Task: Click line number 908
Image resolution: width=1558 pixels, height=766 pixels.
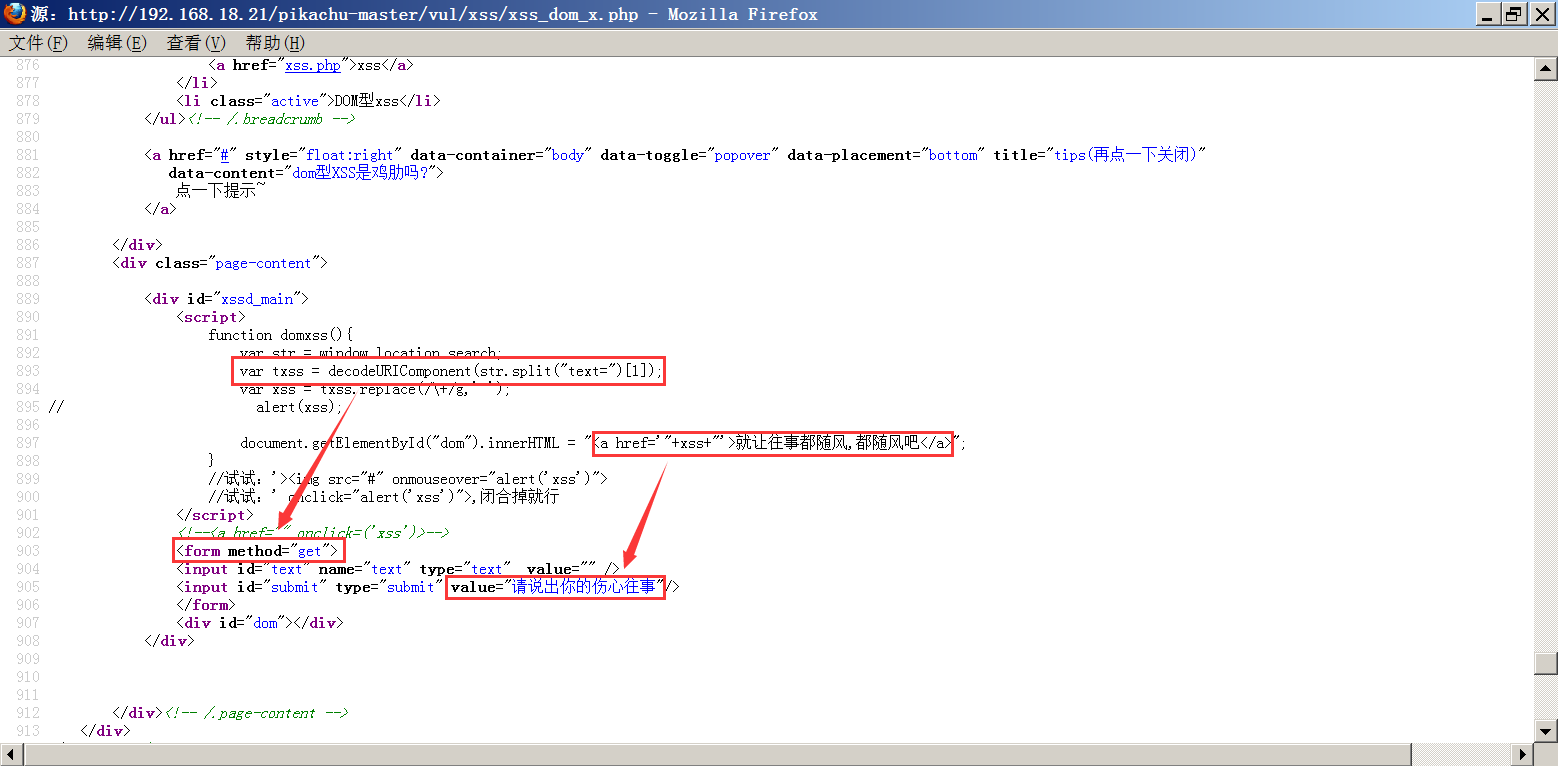Action: pyautogui.click(x=28, y=641)
